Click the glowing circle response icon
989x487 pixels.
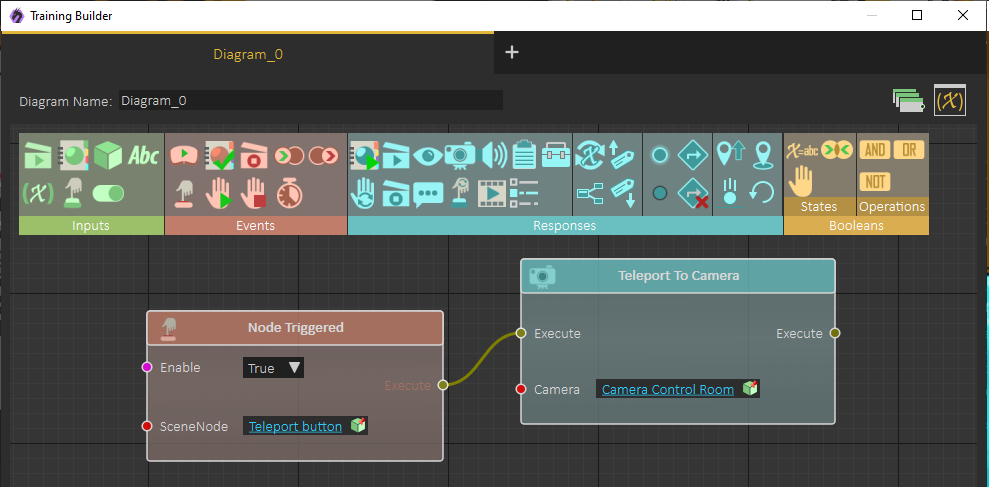tap(660, 155)
